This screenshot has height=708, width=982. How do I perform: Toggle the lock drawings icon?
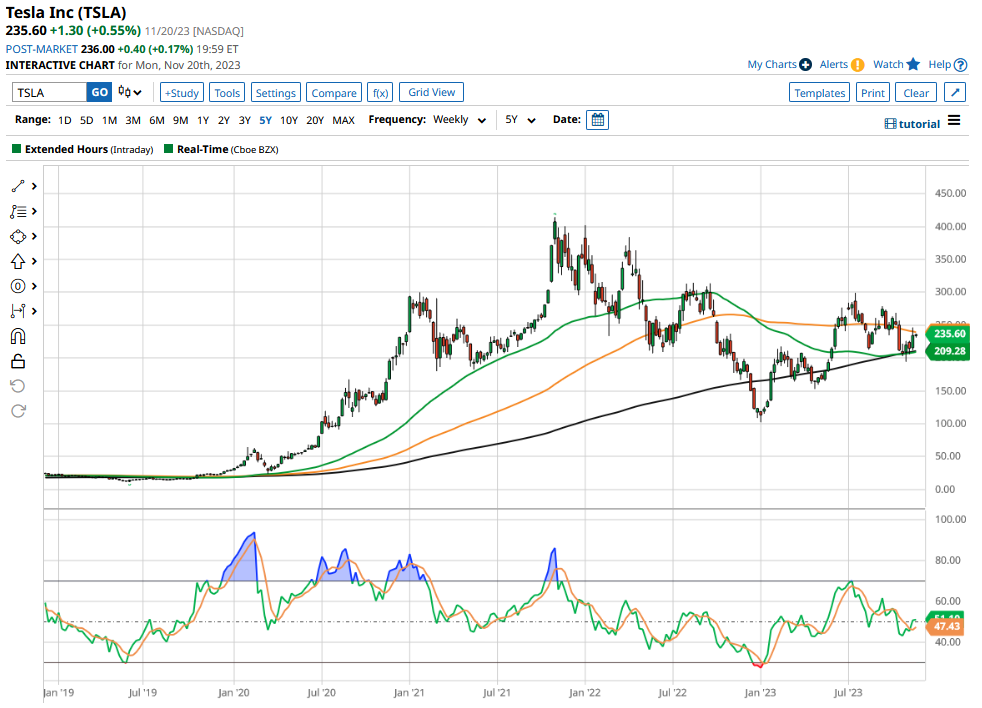[18, 361]
